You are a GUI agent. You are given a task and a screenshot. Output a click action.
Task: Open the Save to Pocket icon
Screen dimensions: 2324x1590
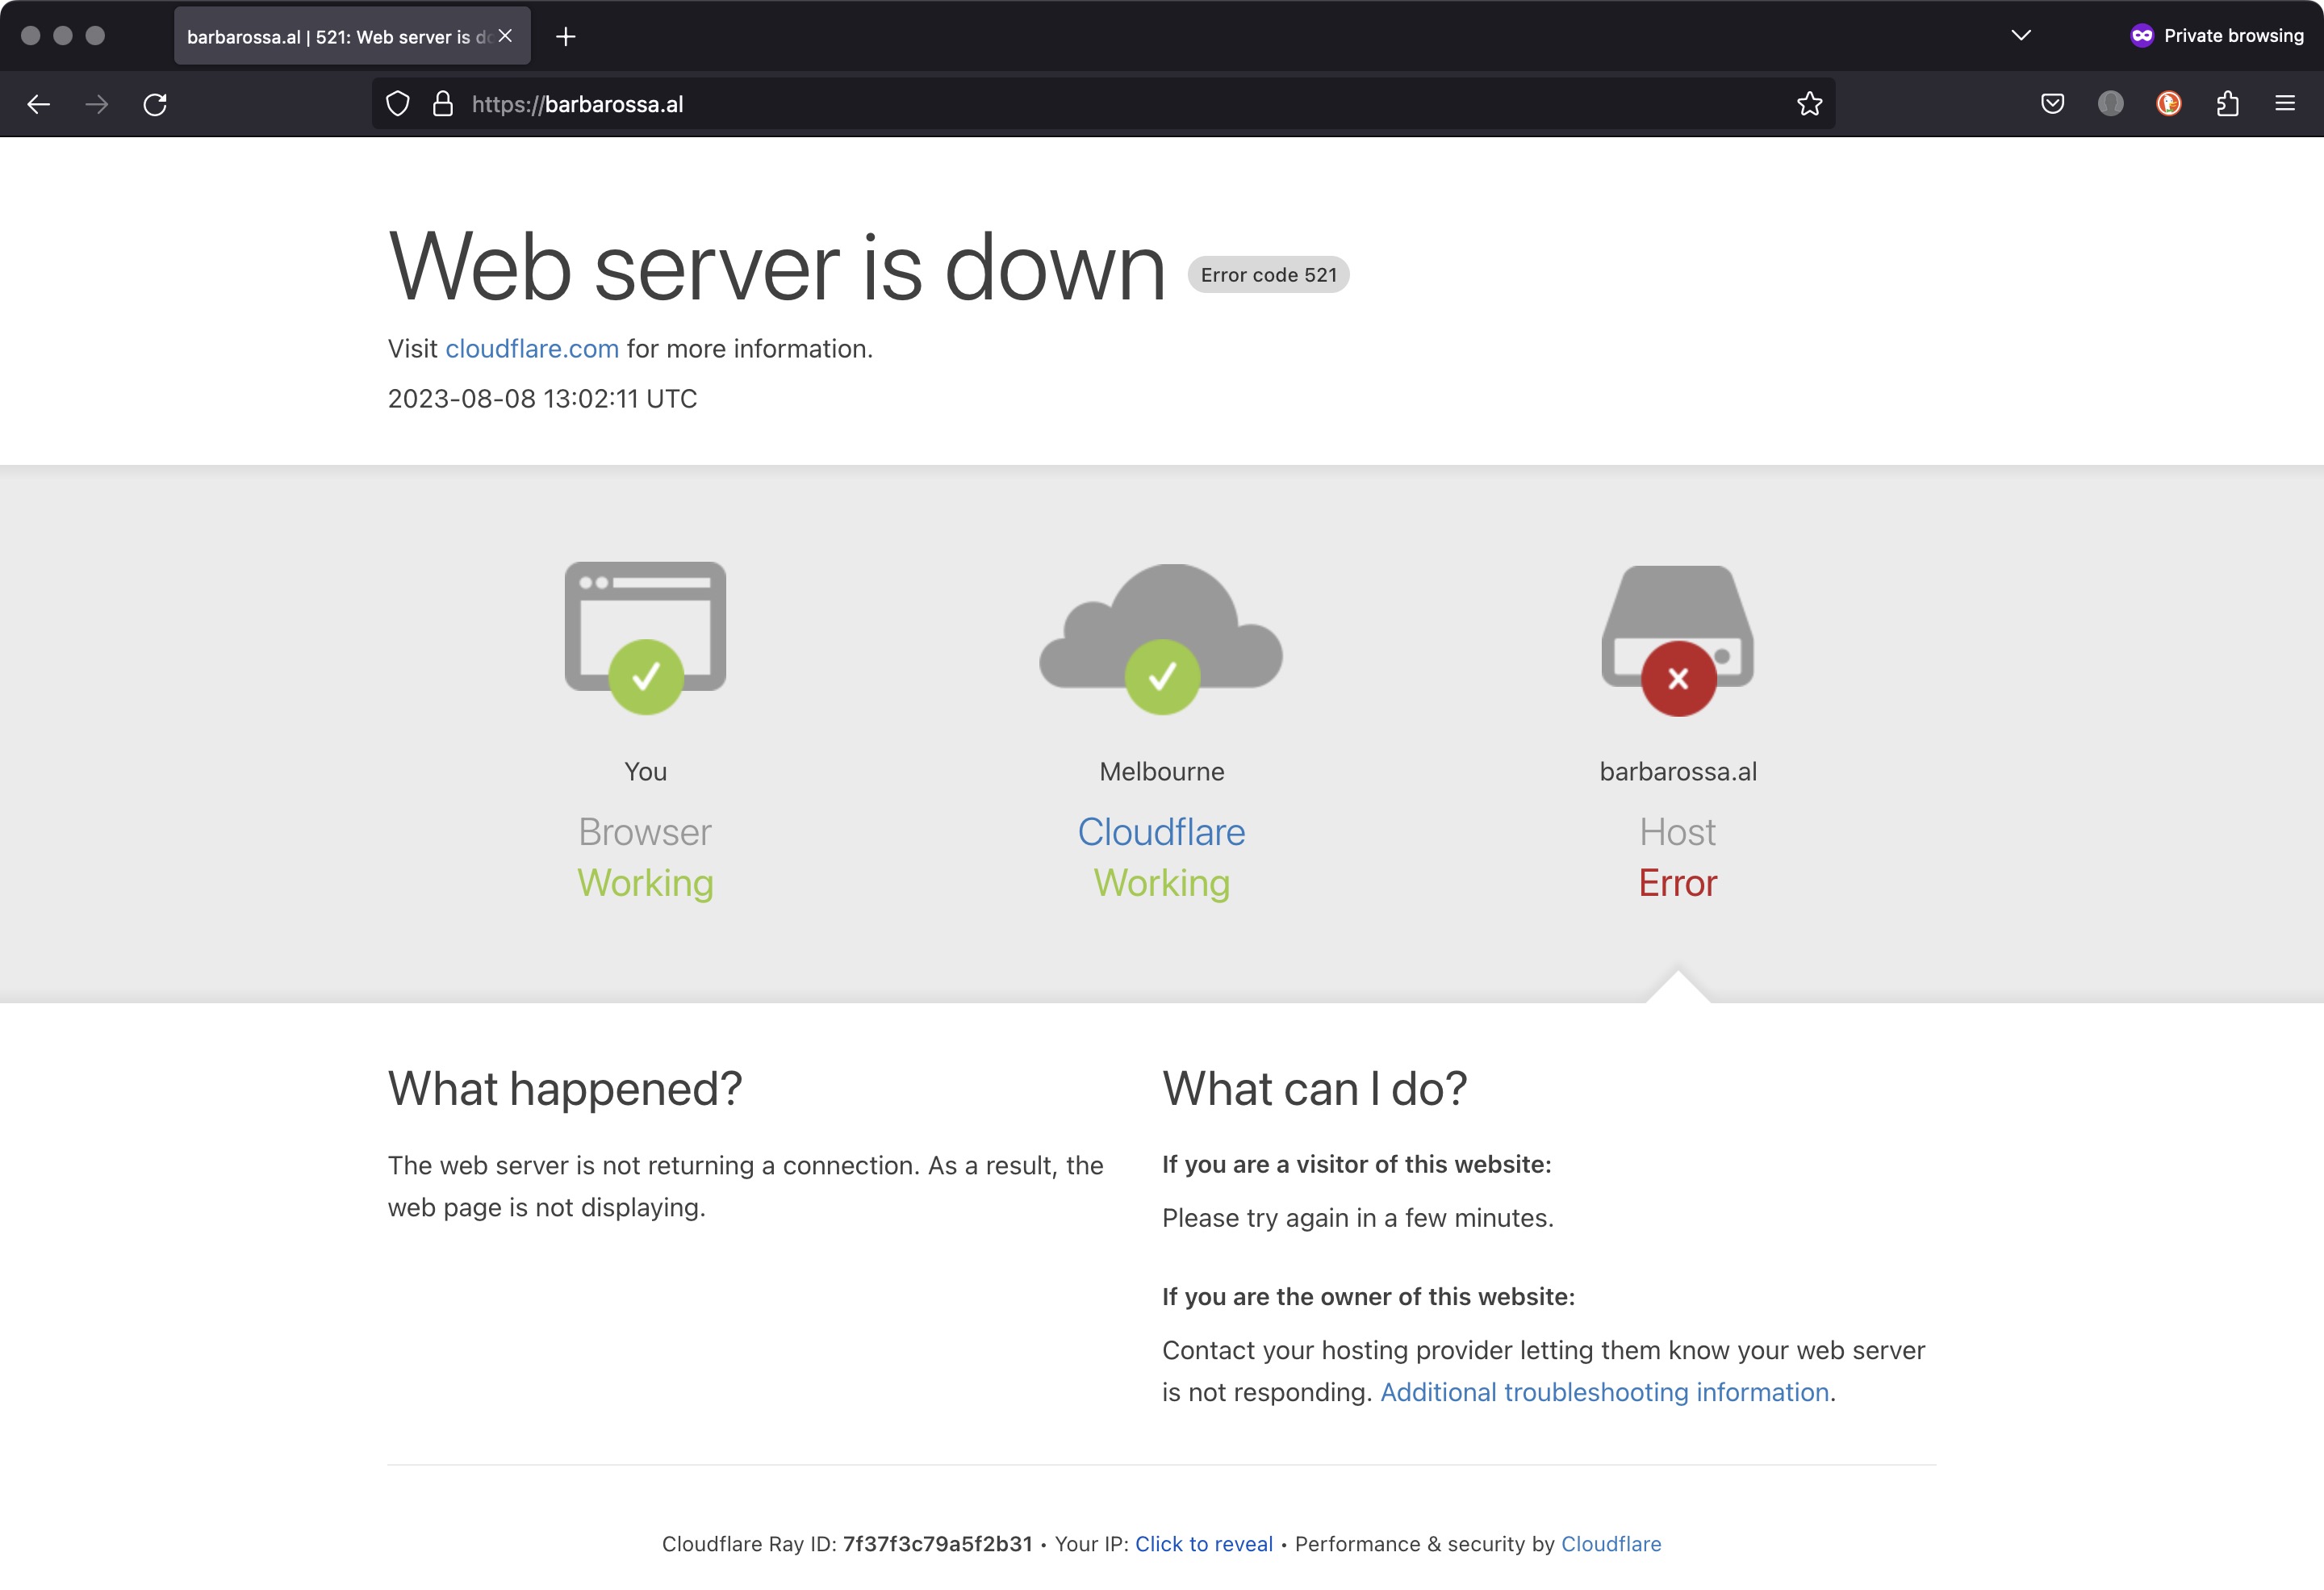pos(2052,104)
